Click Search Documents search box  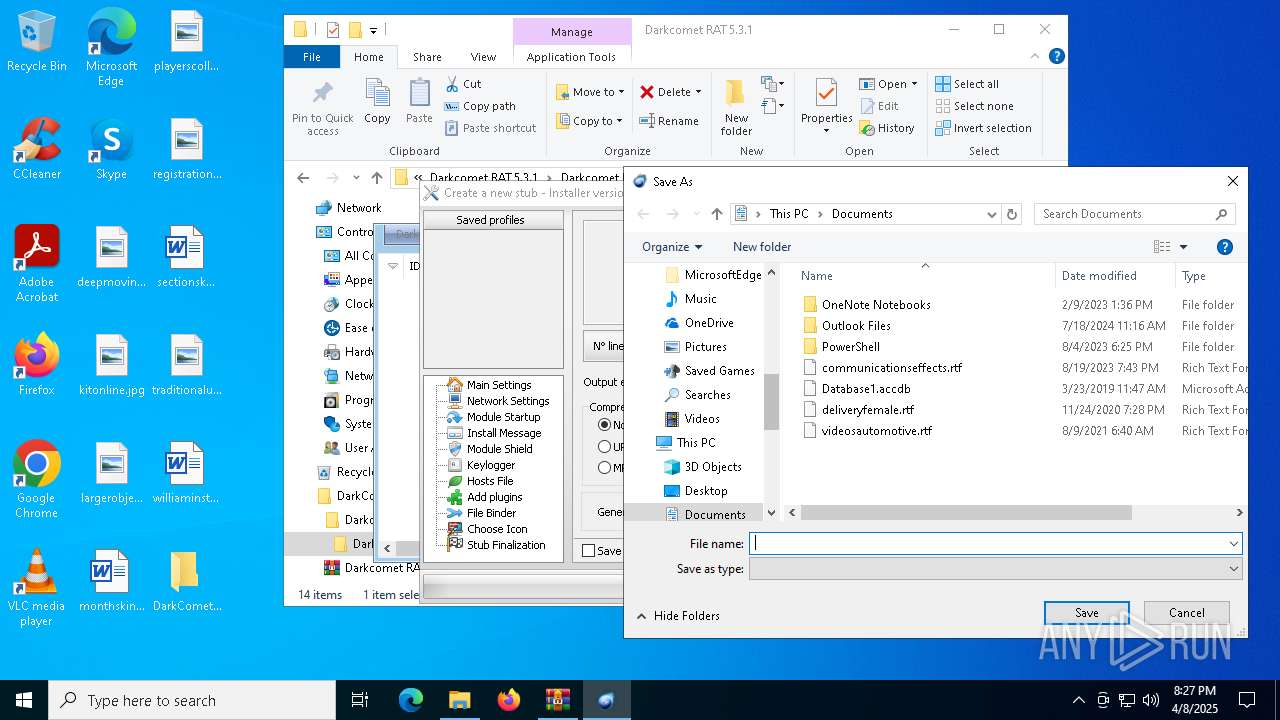pyautogui.click(x=1135, y=214)
